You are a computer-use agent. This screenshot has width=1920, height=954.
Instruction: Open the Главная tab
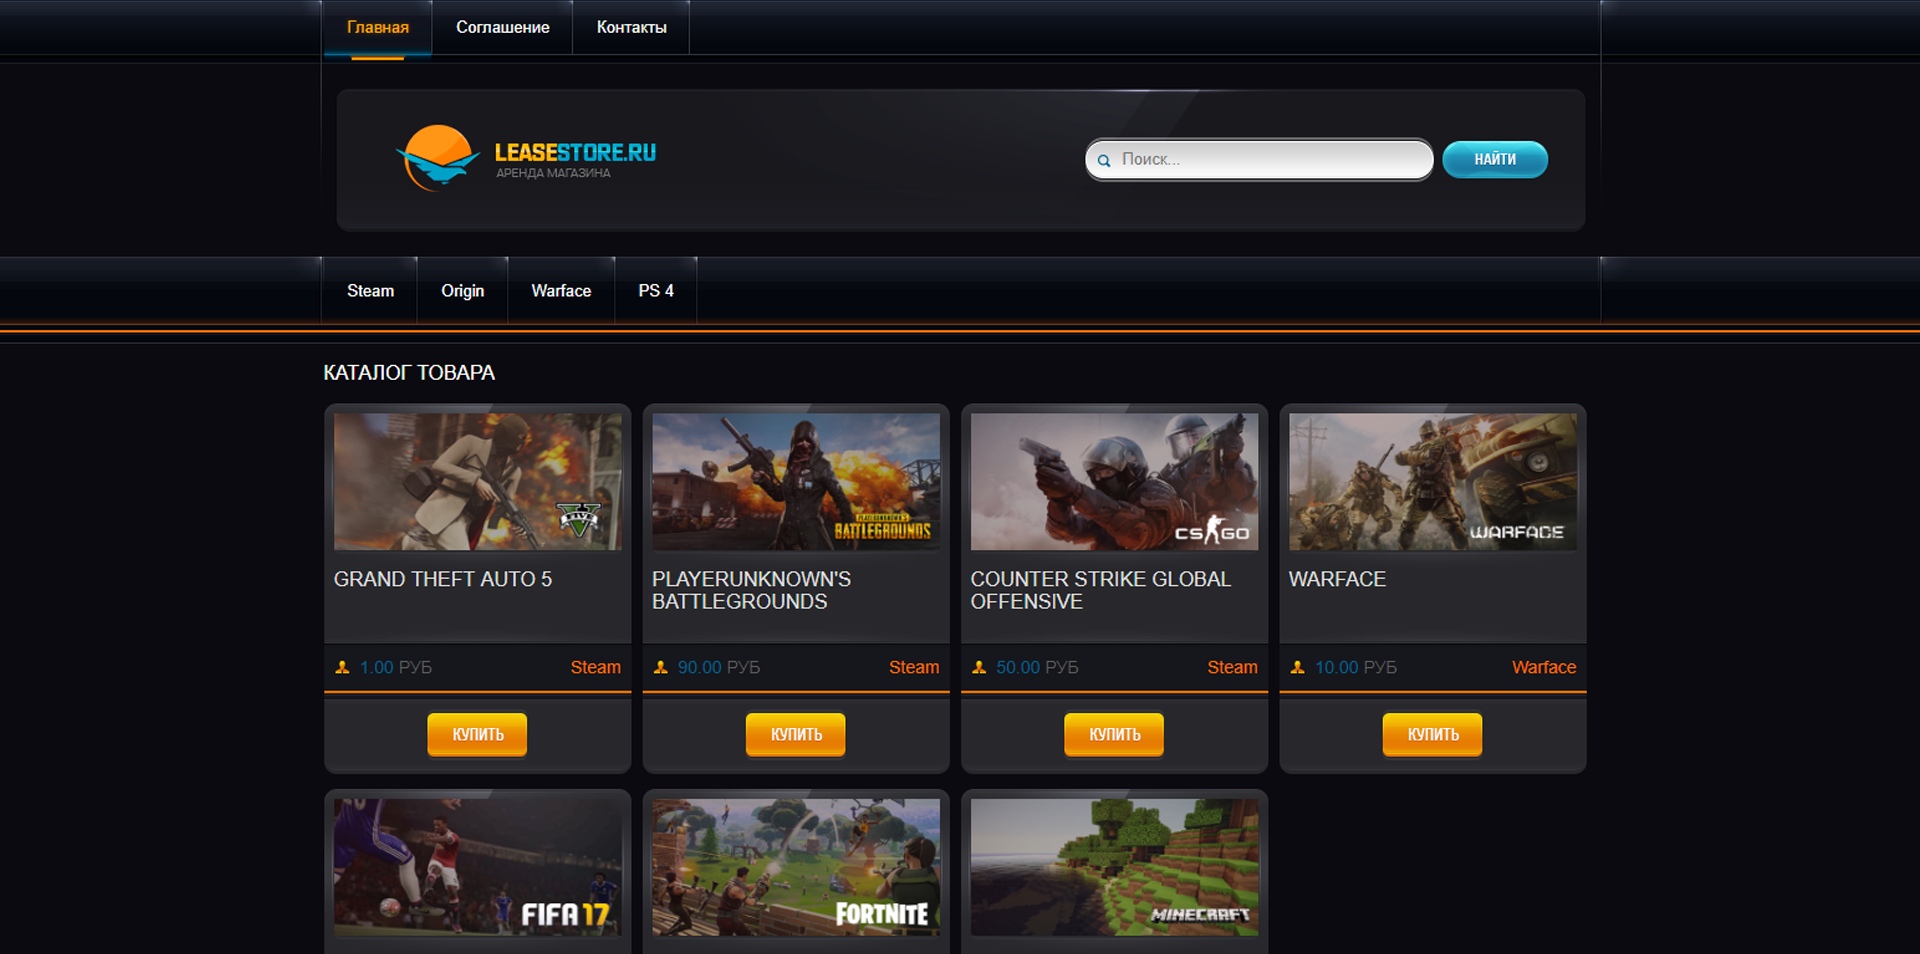[377, 28]
